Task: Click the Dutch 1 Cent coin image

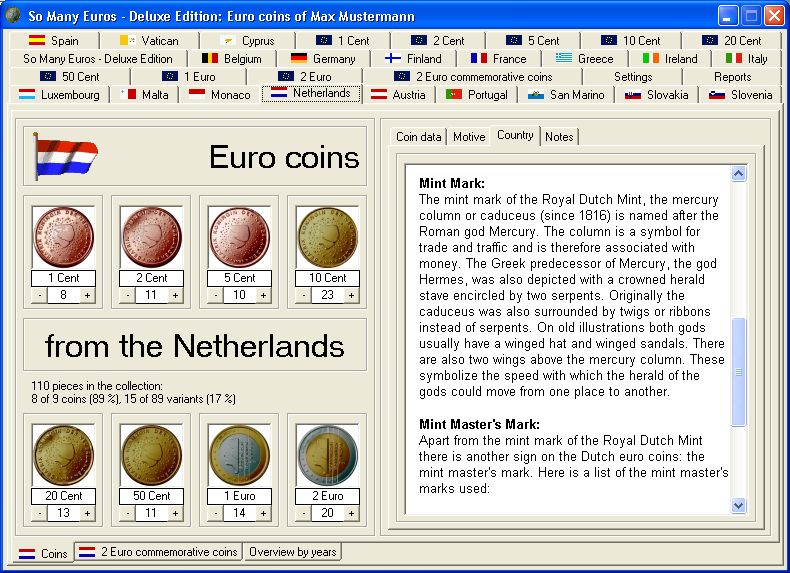Action: (63, 237)
